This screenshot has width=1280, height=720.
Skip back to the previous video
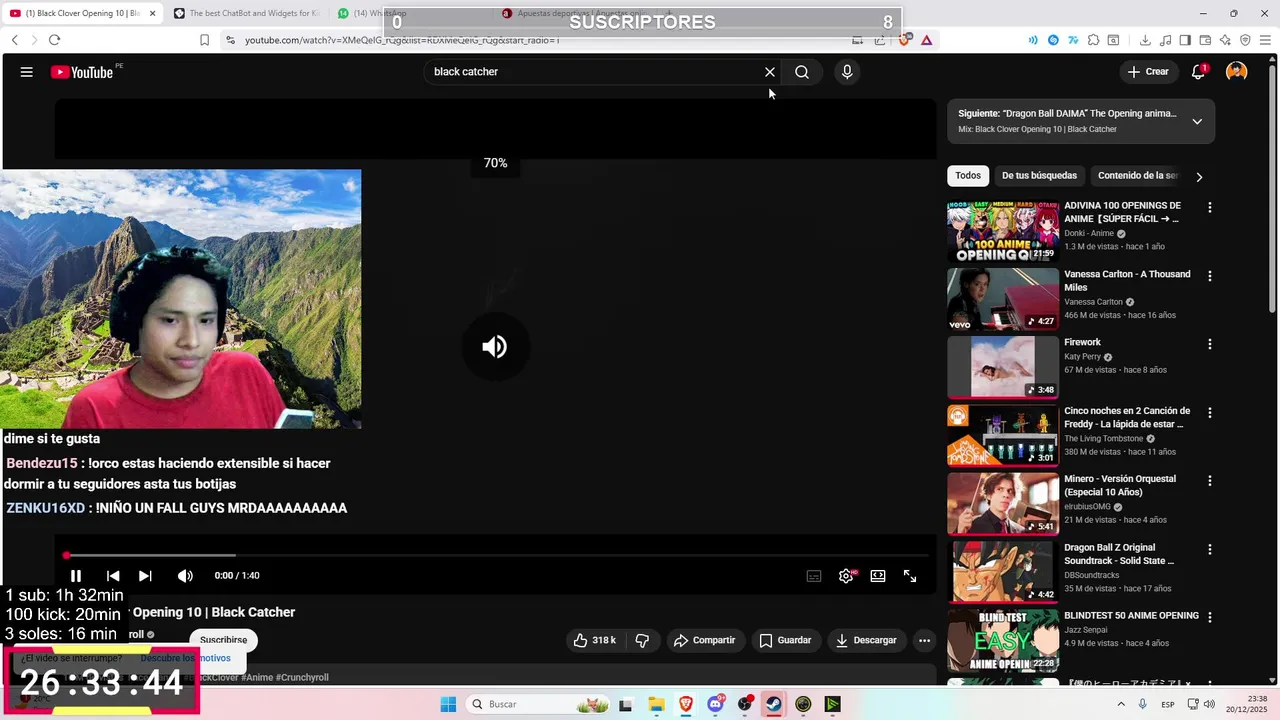pos(113,576)
